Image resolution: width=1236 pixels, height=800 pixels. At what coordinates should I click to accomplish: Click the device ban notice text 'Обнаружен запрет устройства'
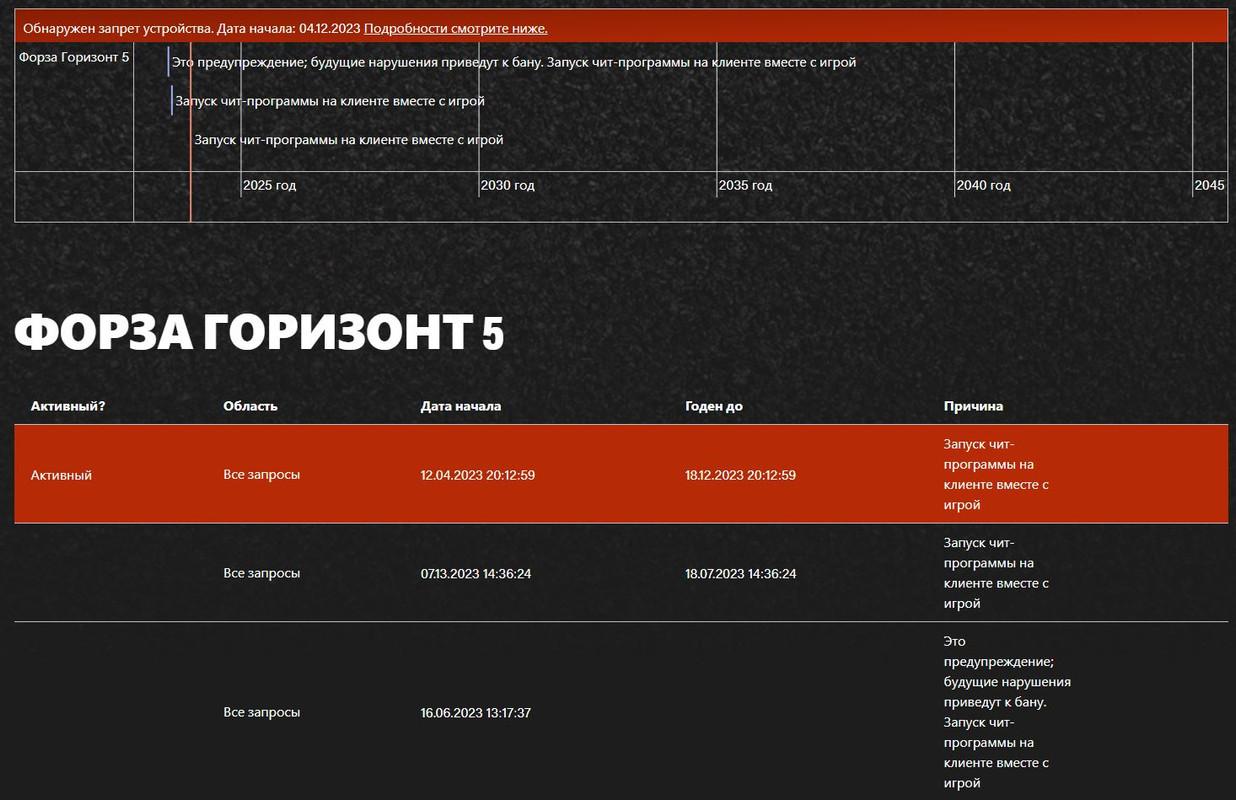[x=116, y=28]
